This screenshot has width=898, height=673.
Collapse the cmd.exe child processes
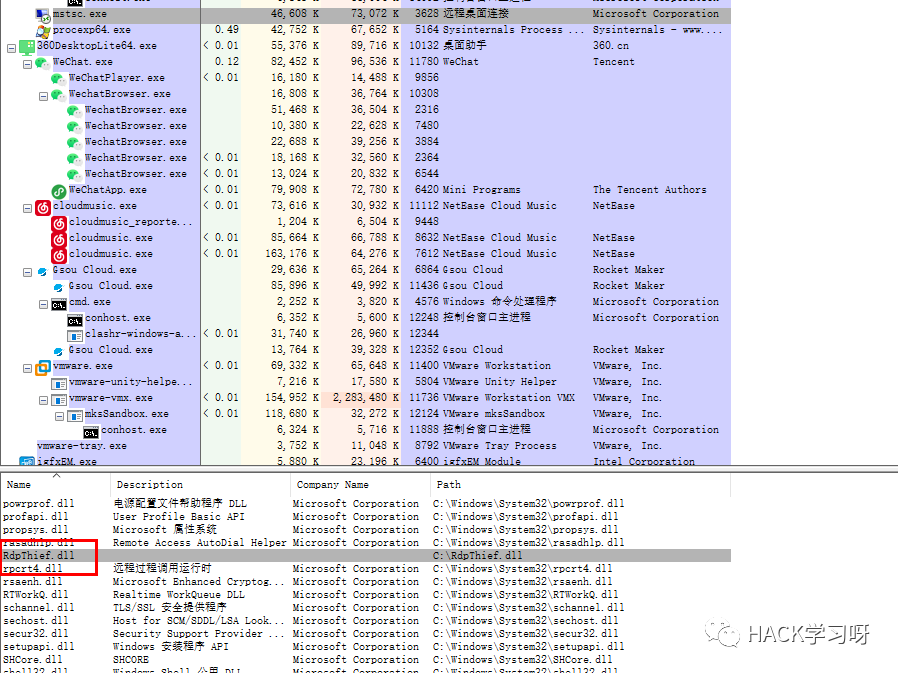tap(44, 305)
